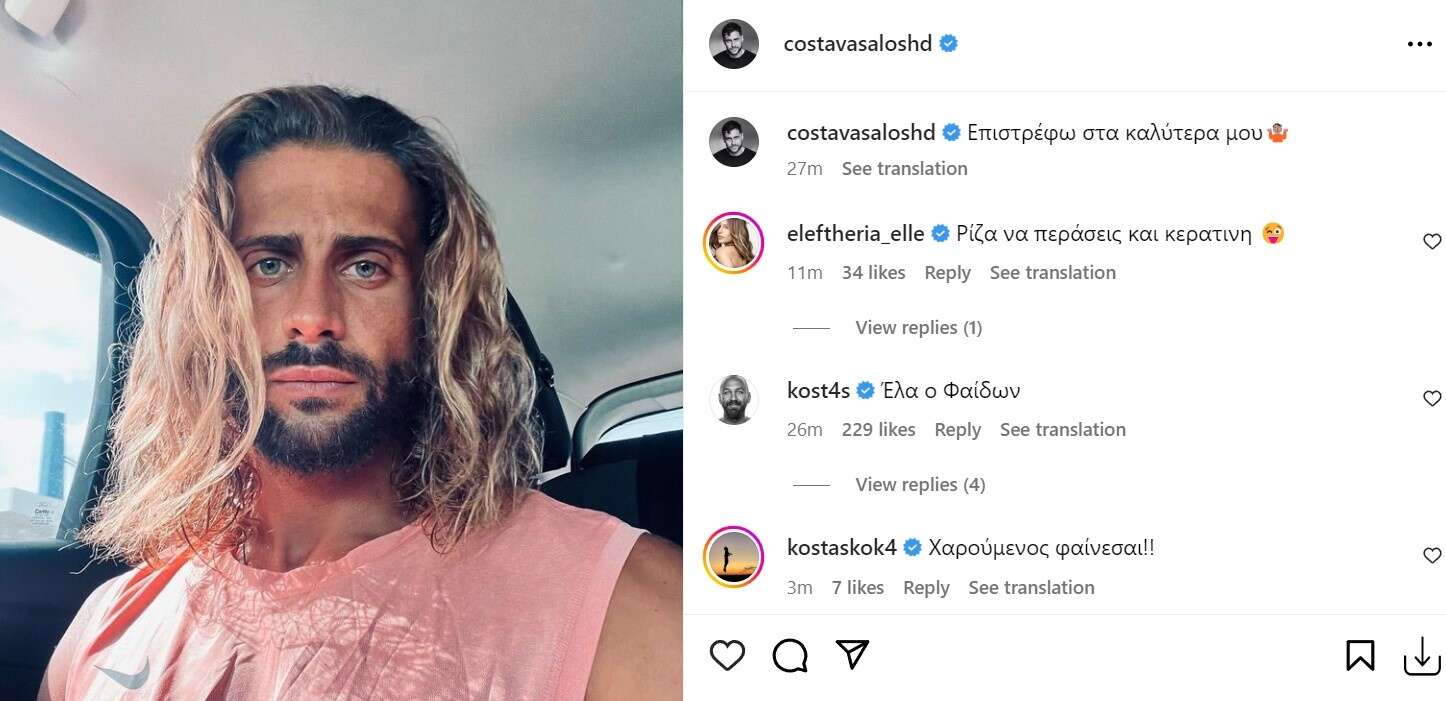This screenshot has width=1446, height=701.
Task: Like kost4s's comment
Action: [x=1432, y=398]
